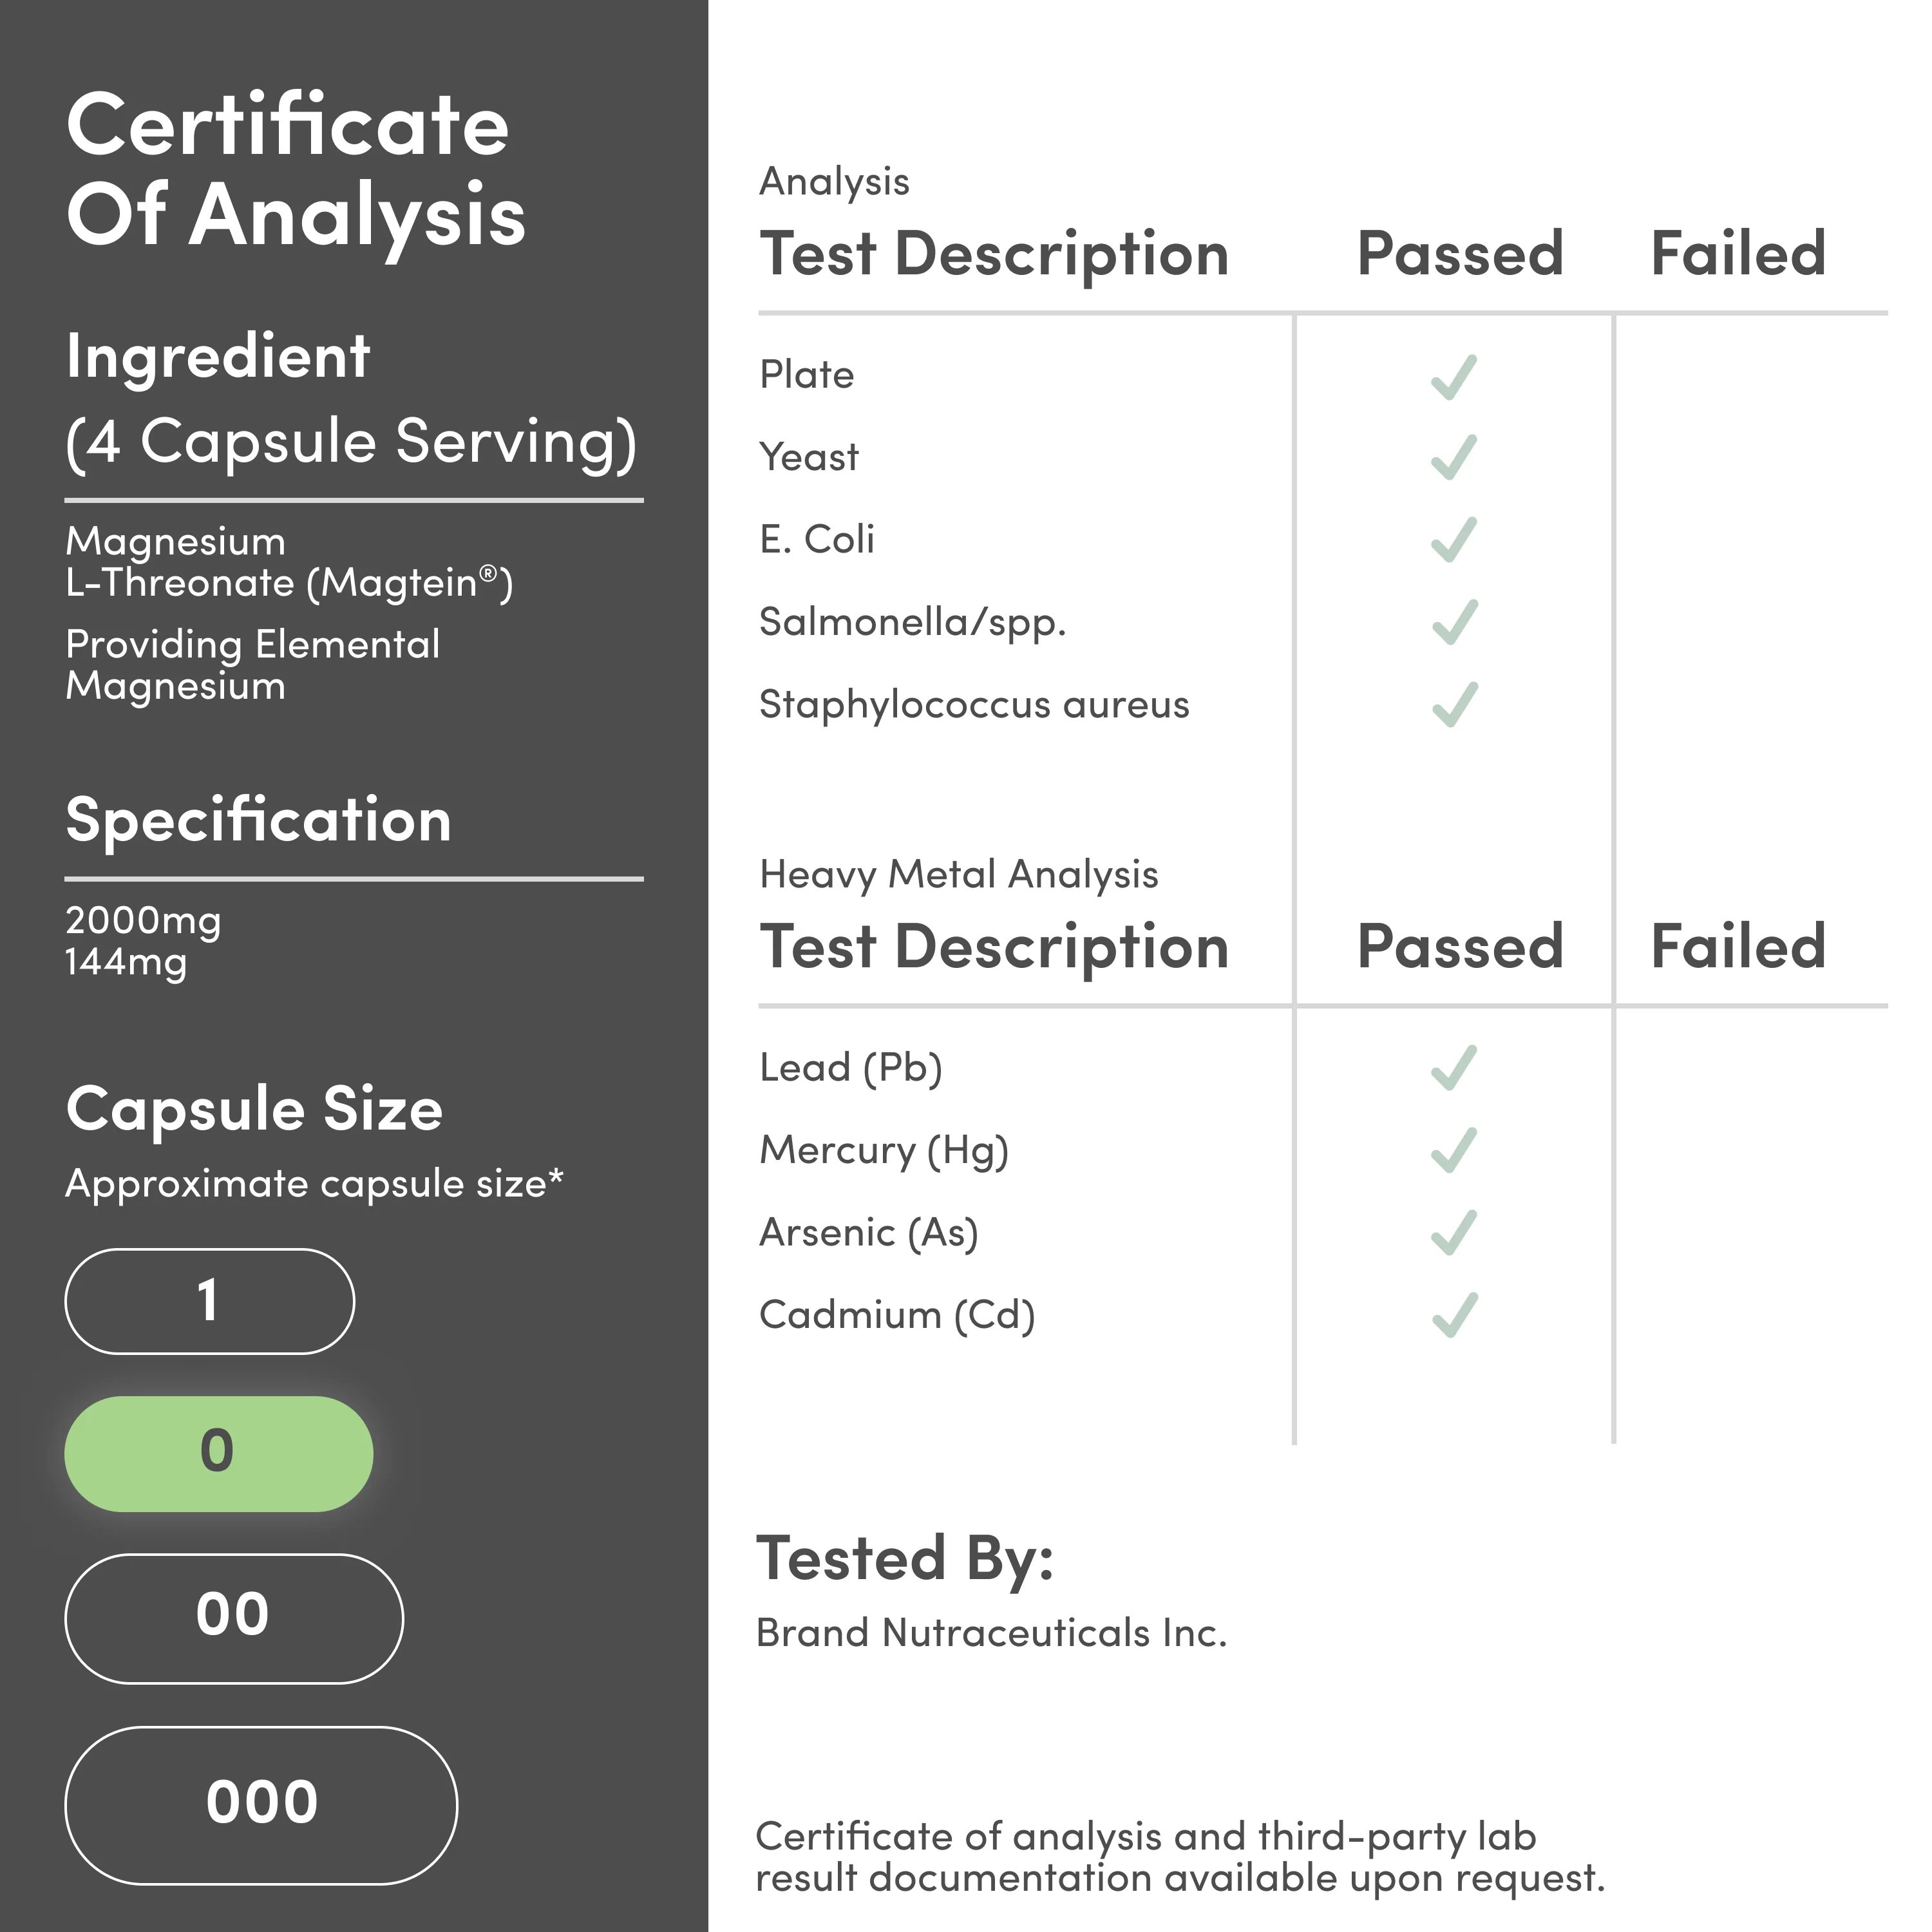Click the Magnesium L-Threonate (Magtein) ingredient text
The height and width of the screenshot is (1932, 1932).
(288, 562)
